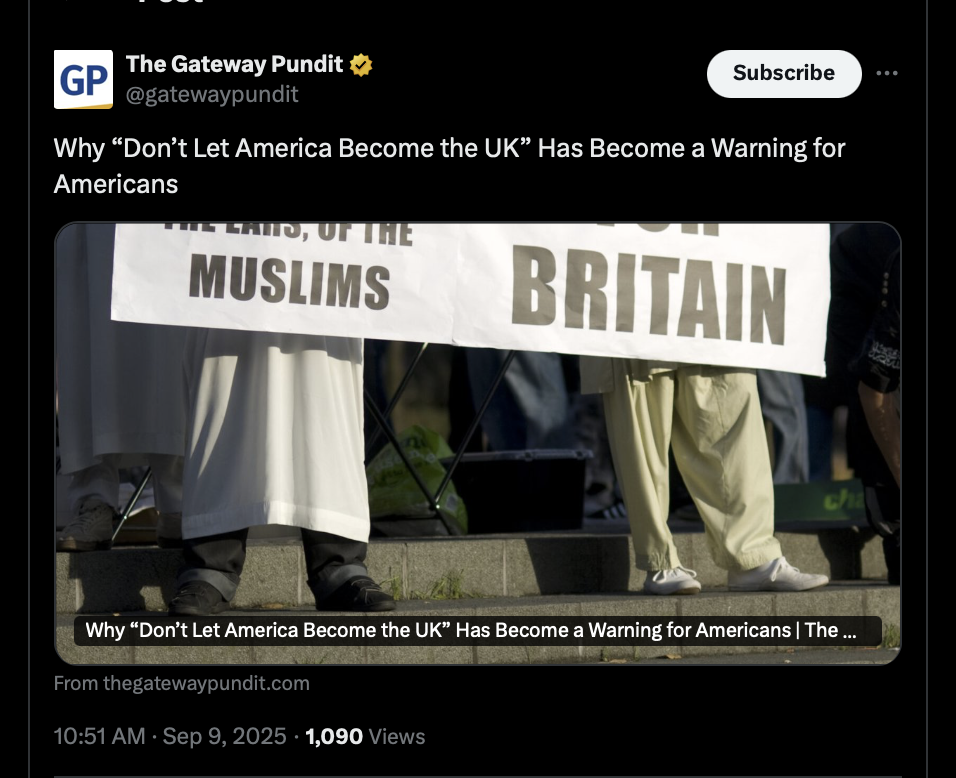The height and width of the screenshot is (778, 956).
Task: Open the article preview card image
Action: click(477, 443)
